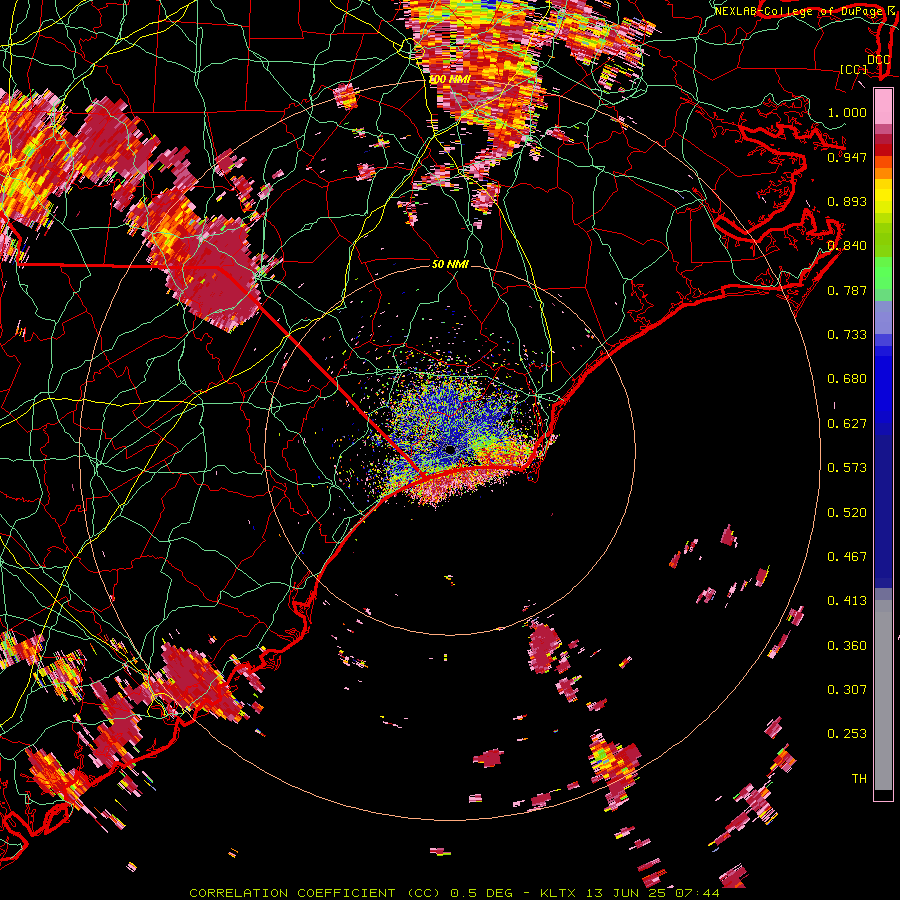Click the black radar site dot at center
Screen dimensions: 900x900
point(449,449)
